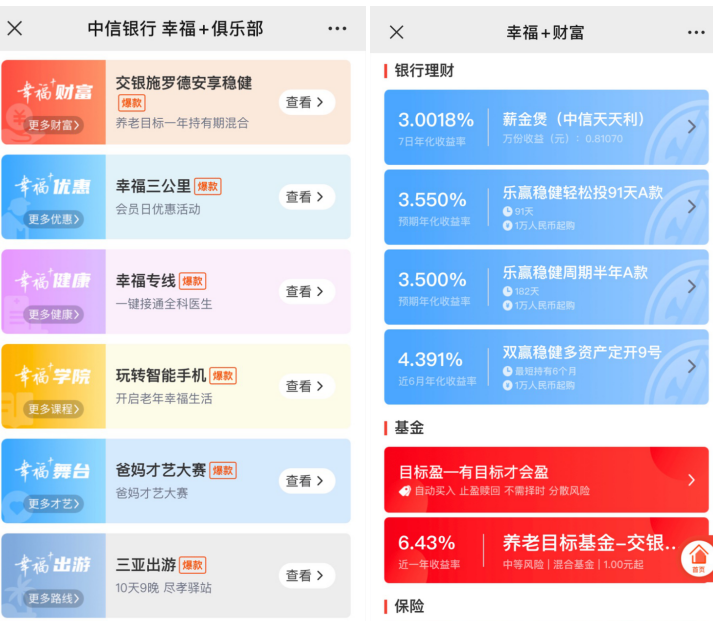Open 双赢稳健多资产定开9号 product card
713x621 pixels.
(x=545, y=367)
